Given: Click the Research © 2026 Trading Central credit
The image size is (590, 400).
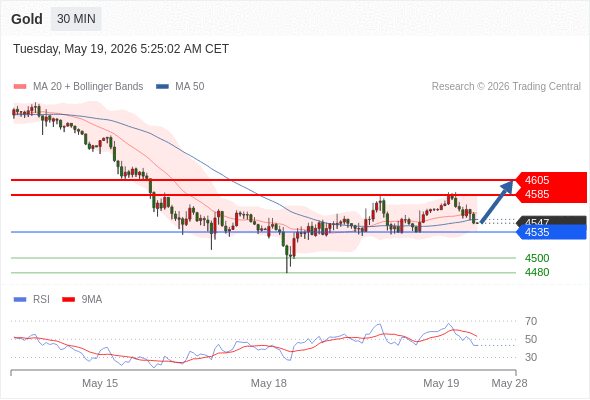Looking at the screenshot, I should pos(506,87).
